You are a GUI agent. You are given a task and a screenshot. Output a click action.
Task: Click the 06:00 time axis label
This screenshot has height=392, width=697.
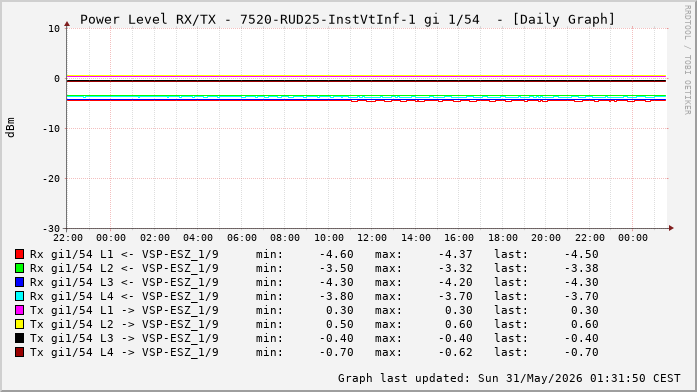[242, 238]
